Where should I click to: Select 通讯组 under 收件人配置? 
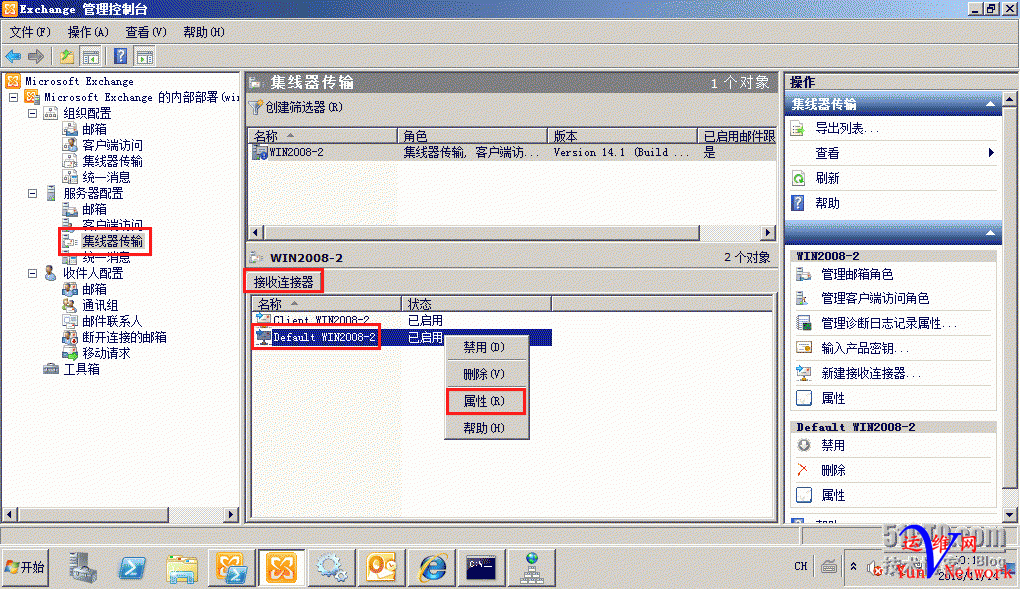tap(100, 305)
